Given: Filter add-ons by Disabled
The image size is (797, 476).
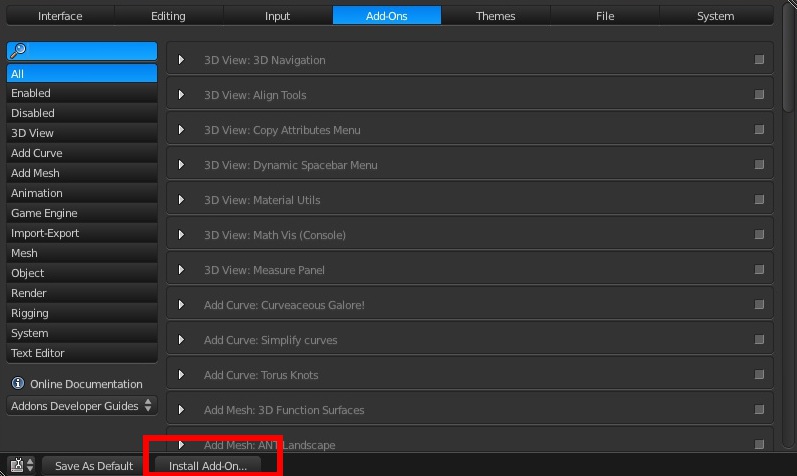Looking at the screenshot, I should click(x=82, y=113).
